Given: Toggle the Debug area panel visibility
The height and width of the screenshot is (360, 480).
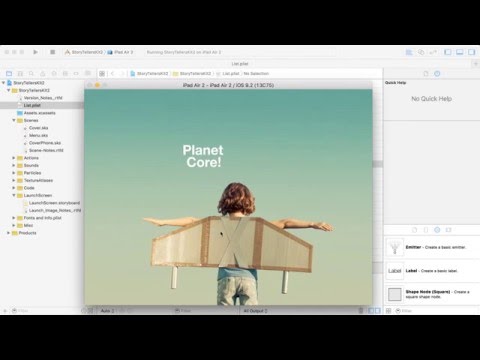Looking at the screenshot, I should (460, 52).
